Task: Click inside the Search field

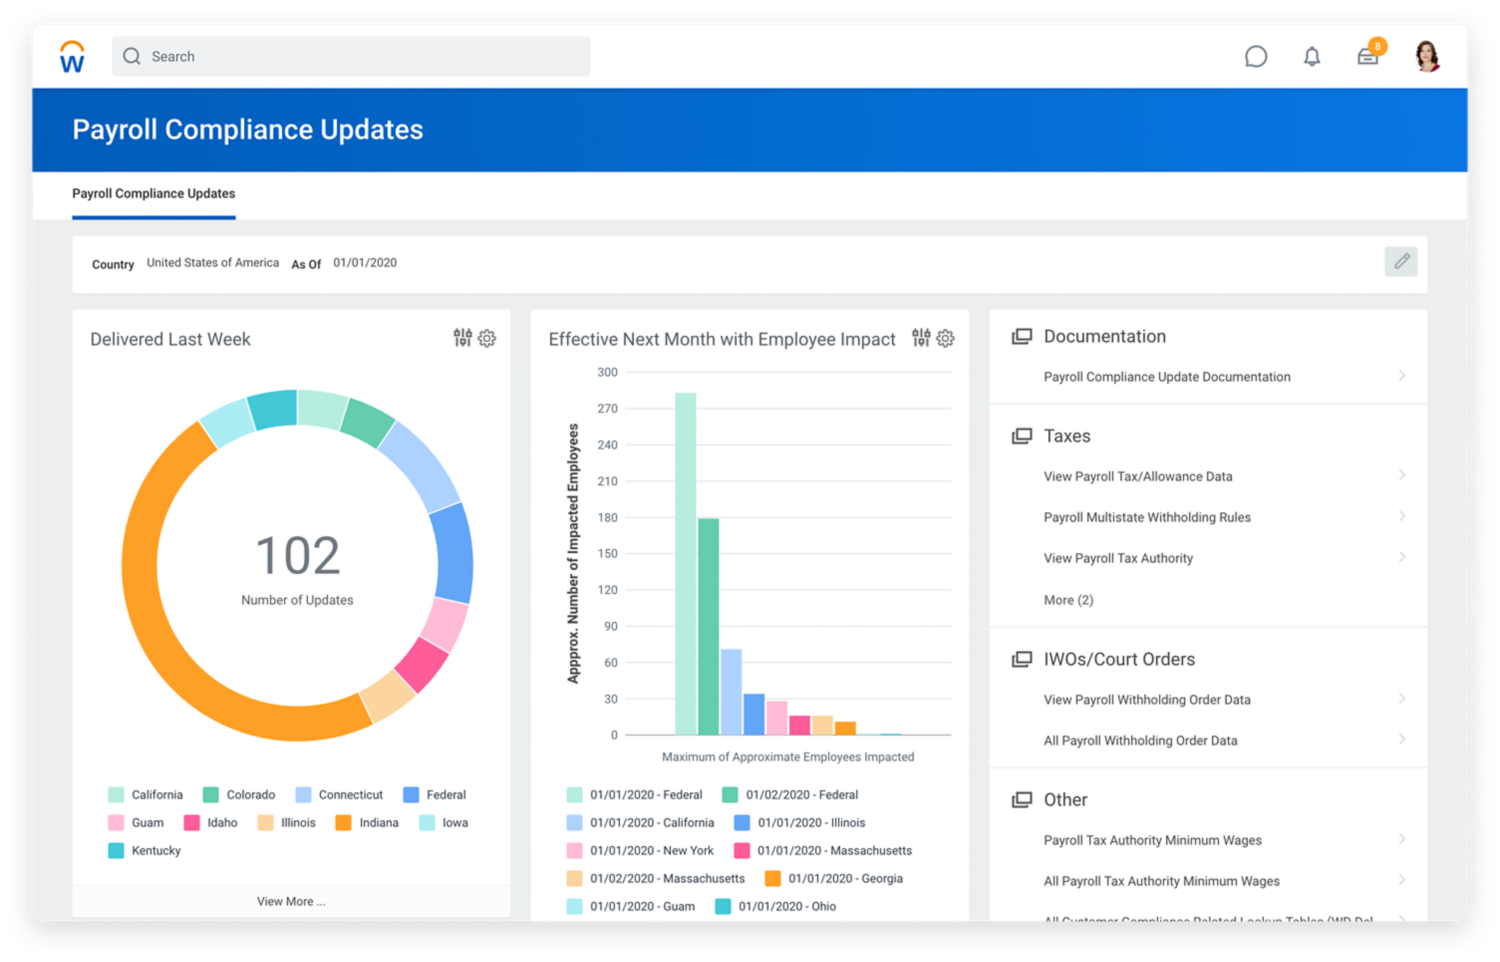Action: tap(350, 57)
